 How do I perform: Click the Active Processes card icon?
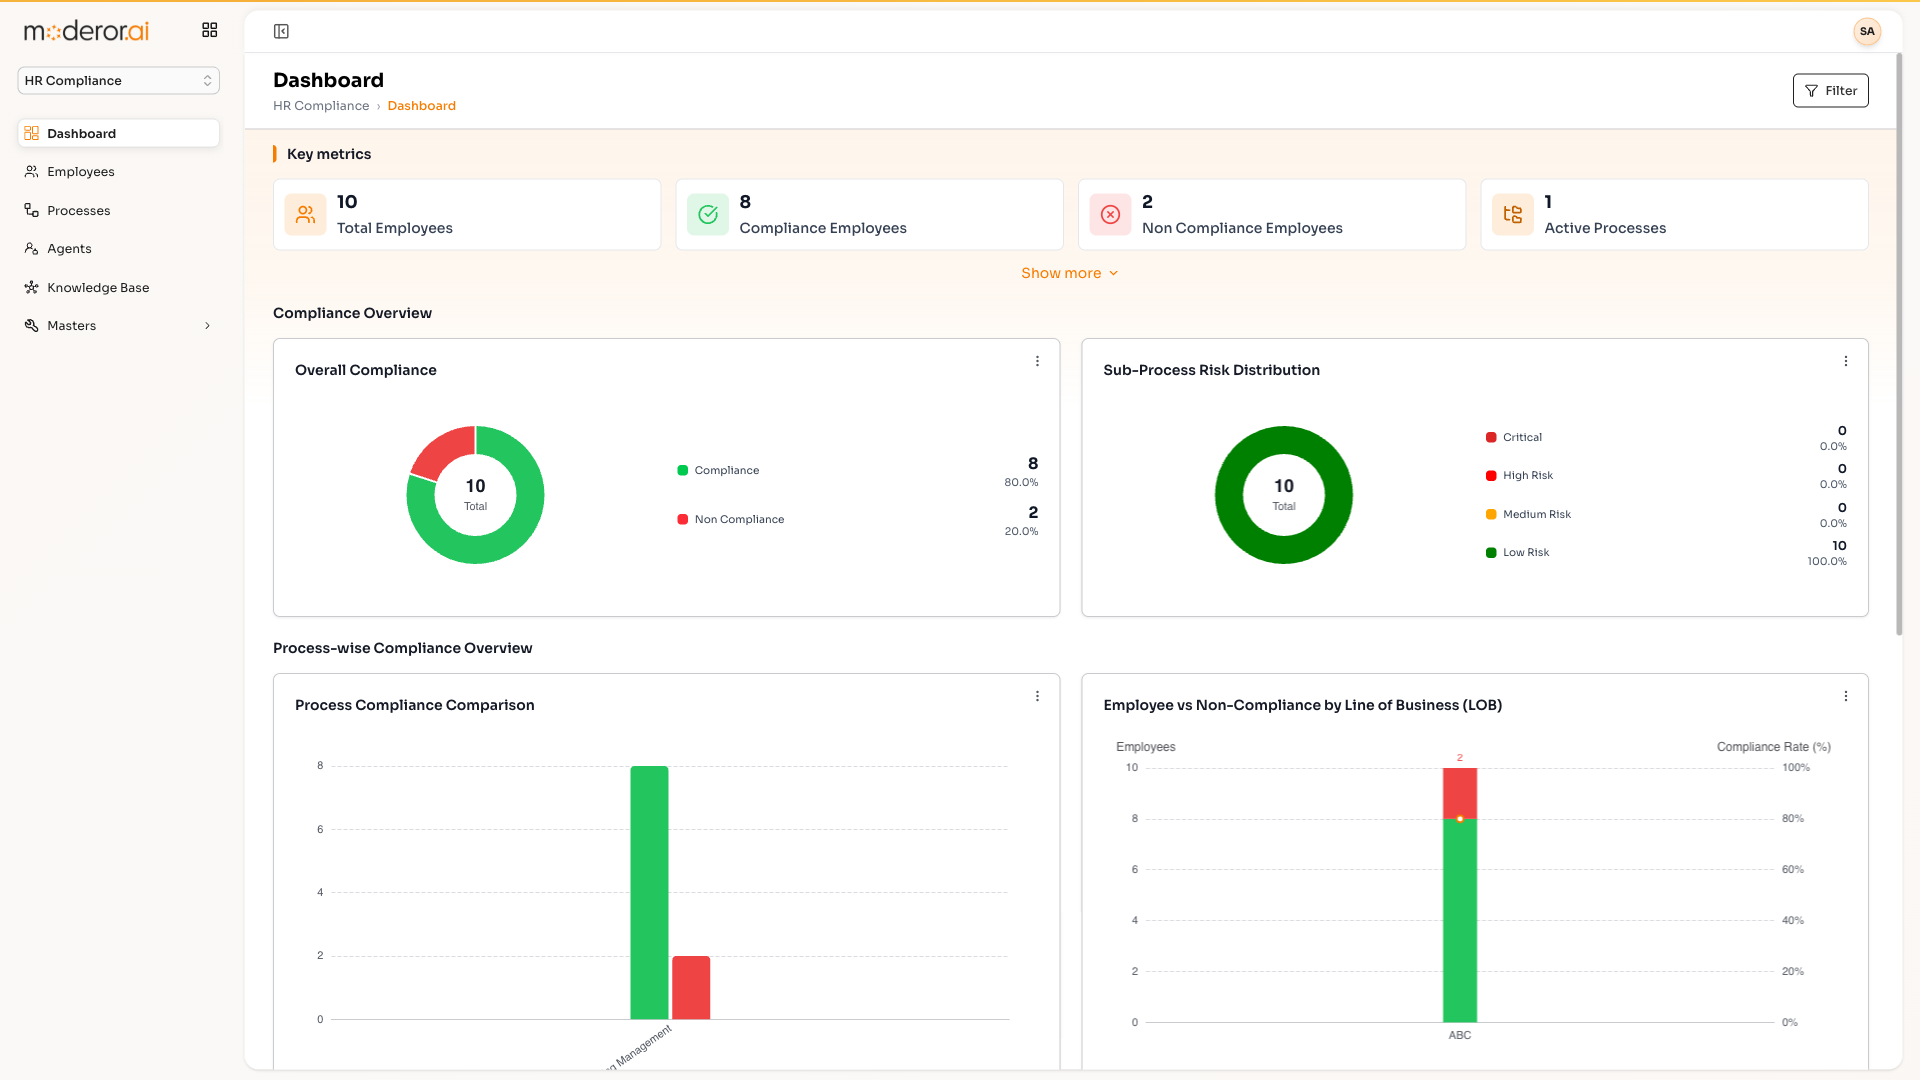click(1513, 215)
